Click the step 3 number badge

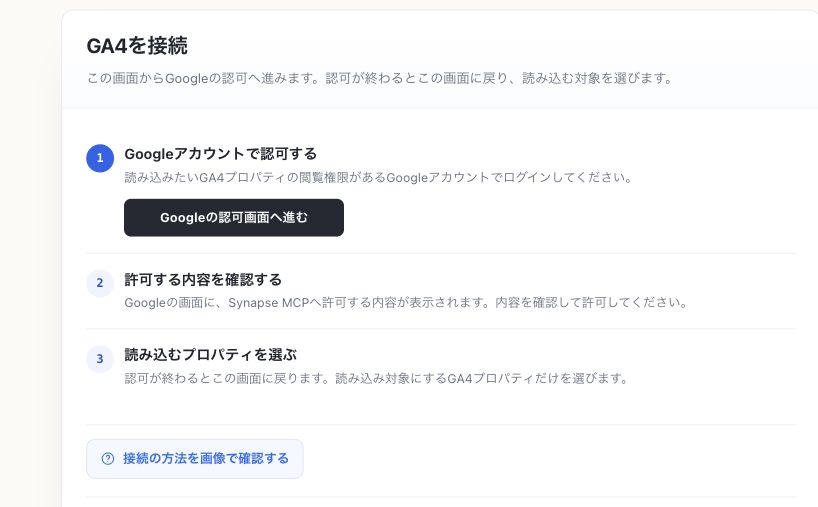click(100, 359)
